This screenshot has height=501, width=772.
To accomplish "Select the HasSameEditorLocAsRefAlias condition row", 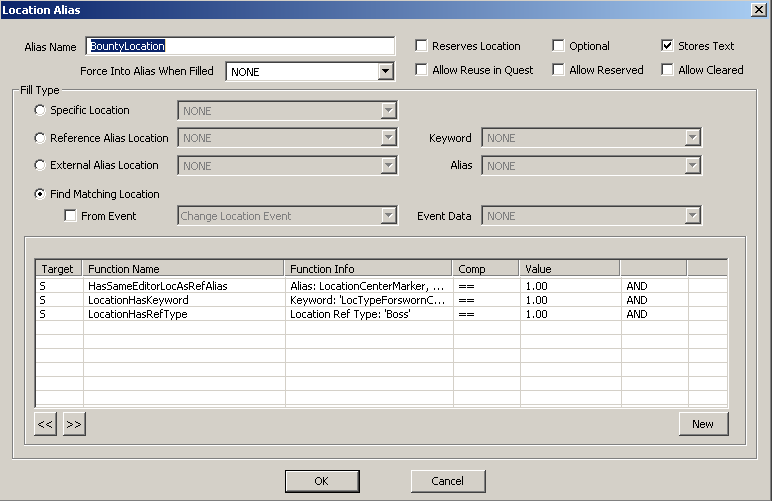I will [x=158, y=285].
